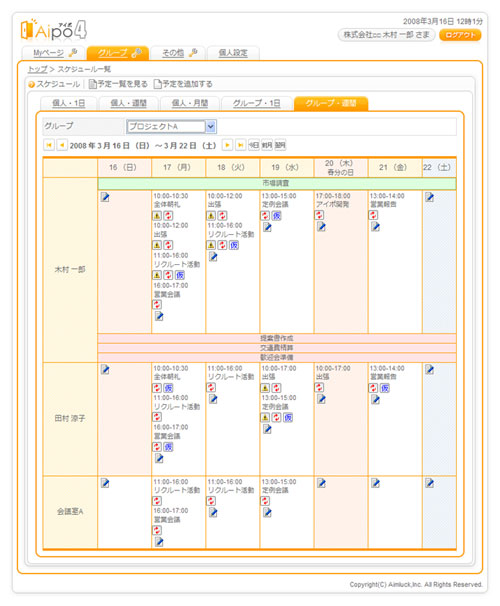
Task: Click warning icon under 木村's Tuesday 出張
Action: [x=211, y=216]
